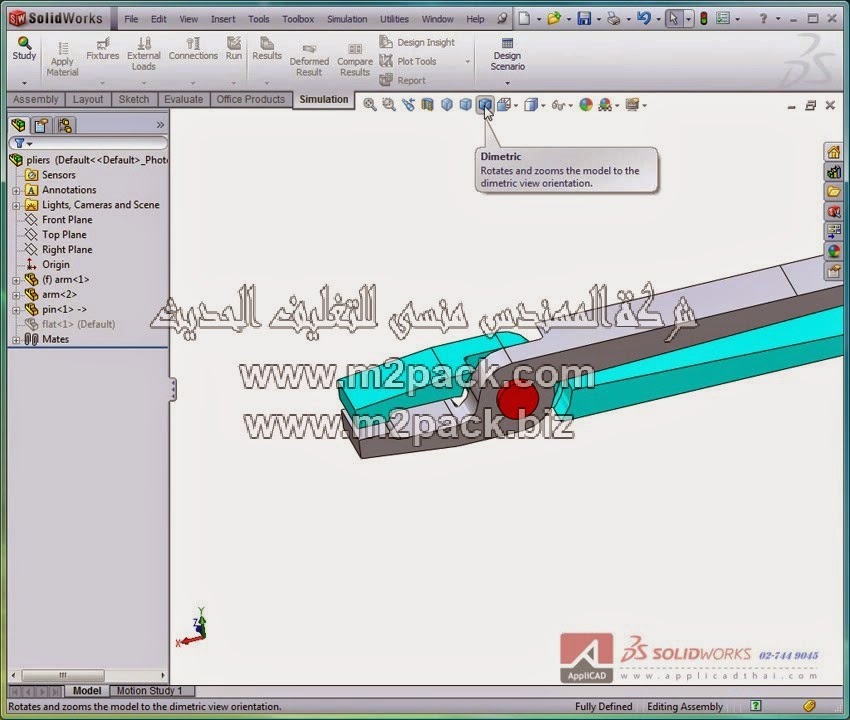Click the Display Style cube icon
The height and width of the screenshot is (720, 850).
point(531,105)
